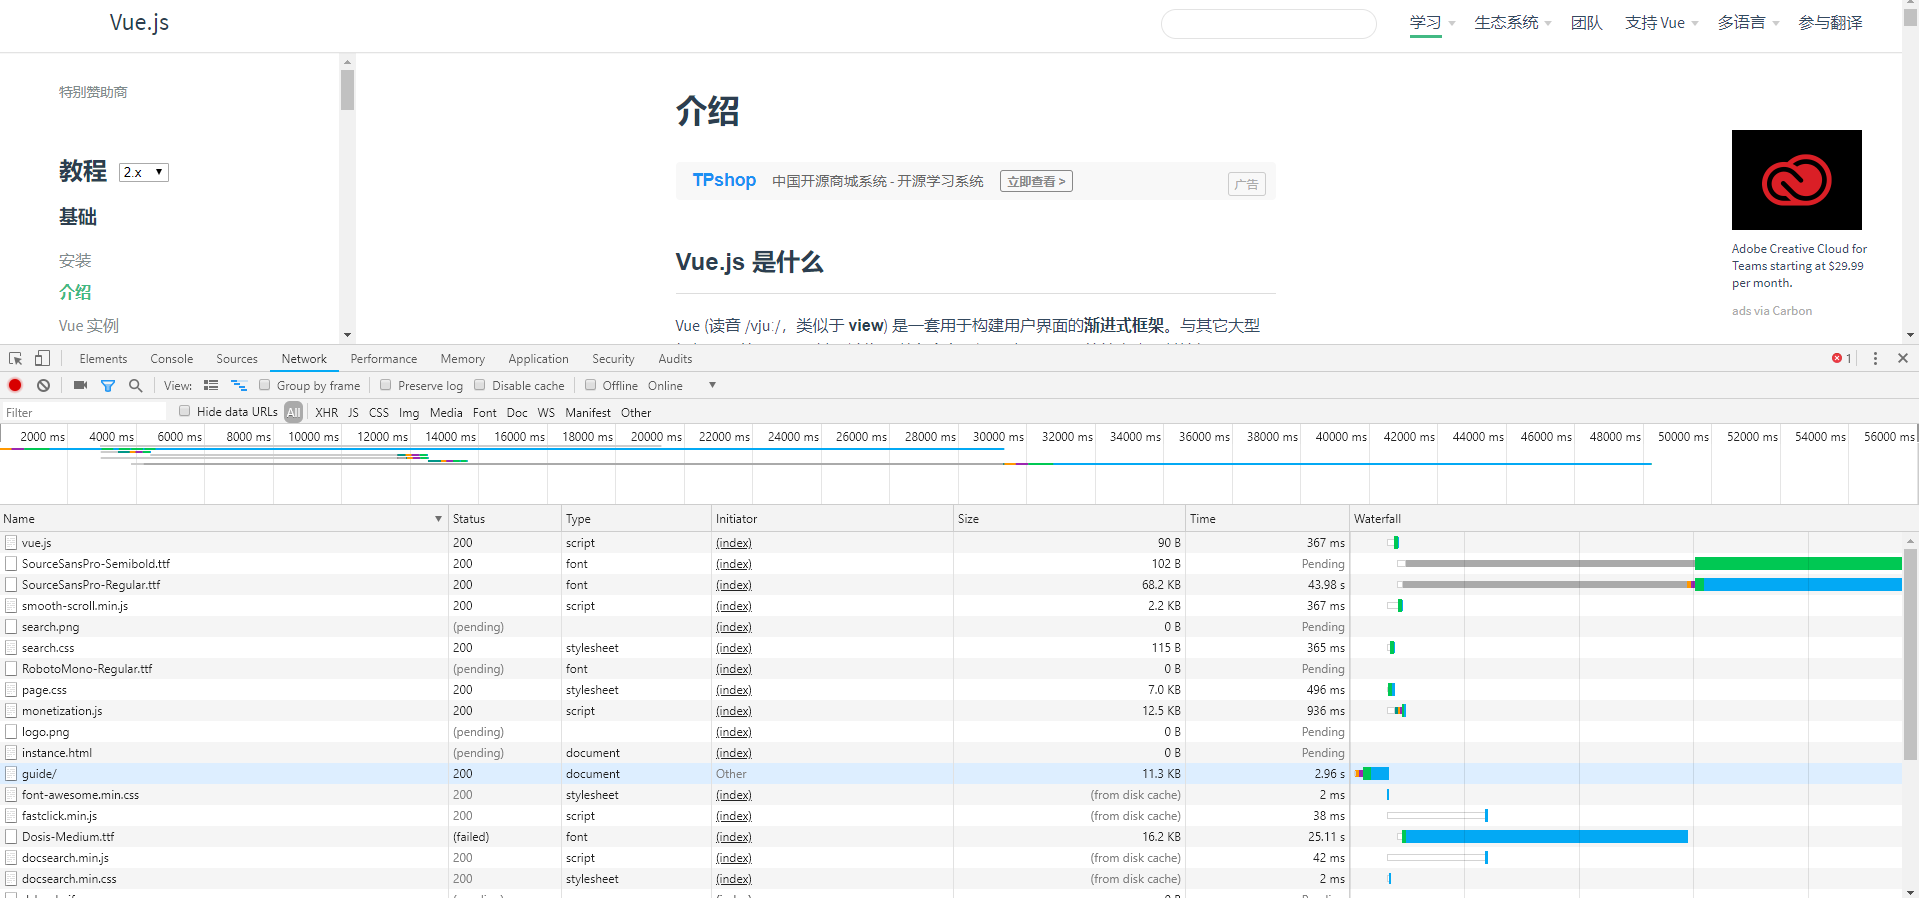Toggle the network filter funnel icon

108,385
